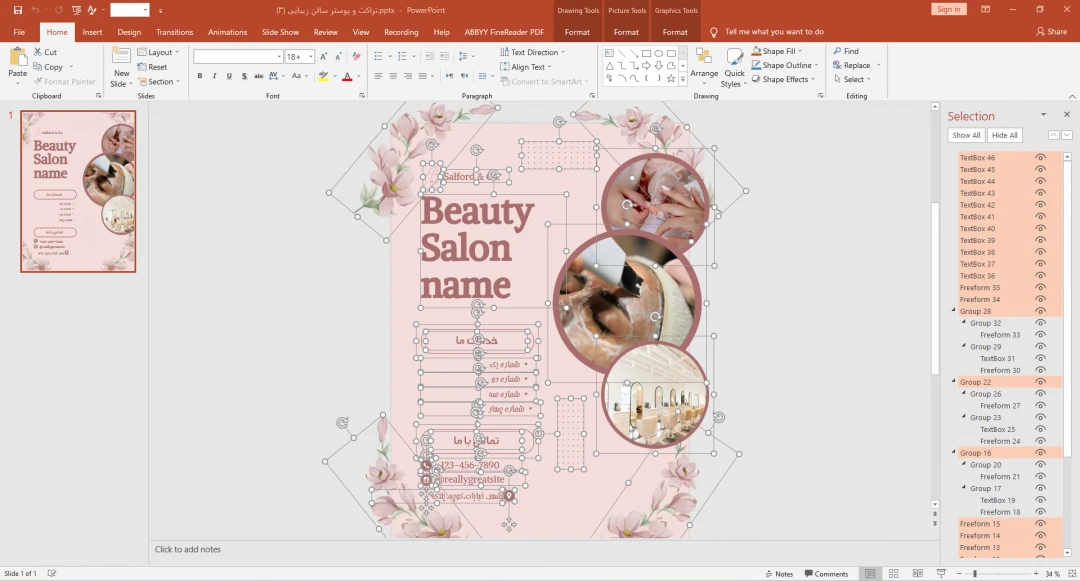This screenshot has width=1080, height=581.
Task: Click the Clear All Formatting icon
Action: tap(354, 57)
